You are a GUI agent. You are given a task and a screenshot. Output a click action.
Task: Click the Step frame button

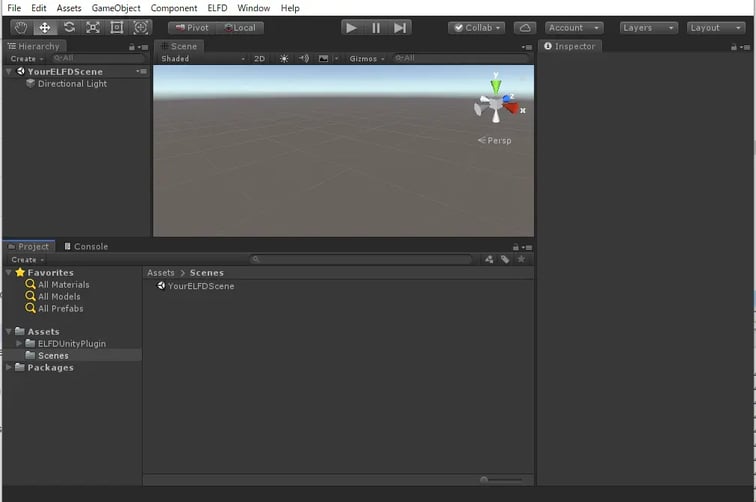coord(400,28)
